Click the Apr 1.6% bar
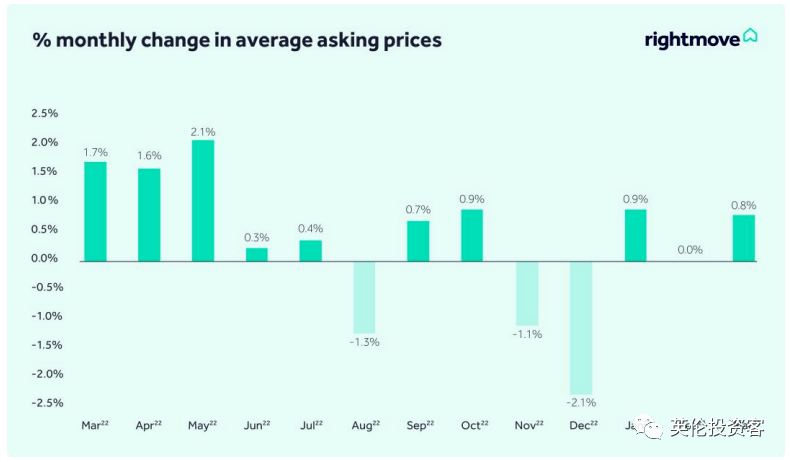Viewport: 790px width, 462px height. tap(149, 214)
